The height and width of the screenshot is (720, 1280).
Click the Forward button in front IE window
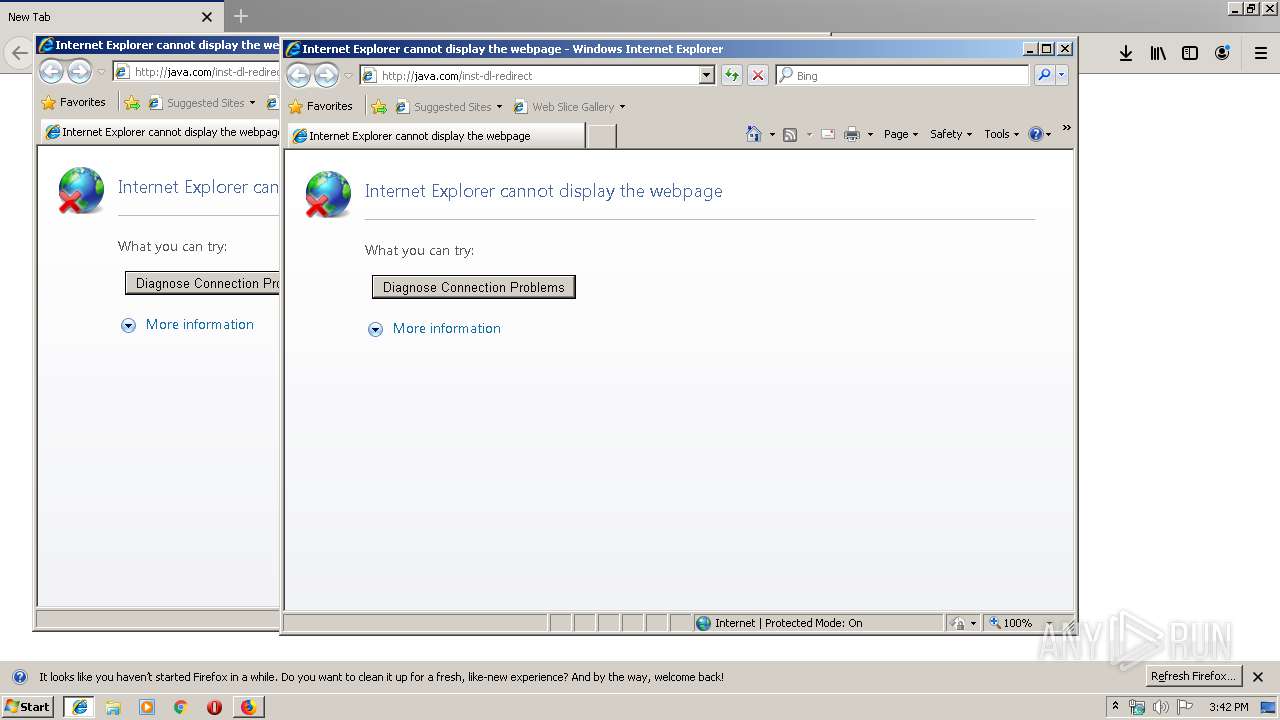(x=326, y=75)
